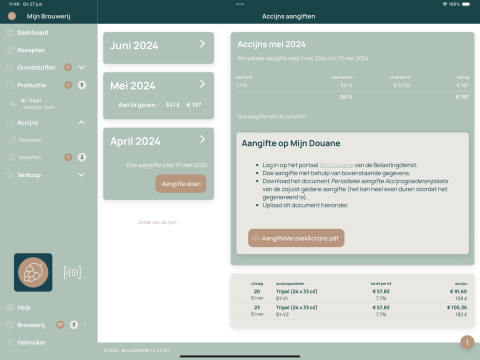Click the orange warning badge next to Grondstoffen
The width and height of the screenshot is (480, 360).
point(68,67)
